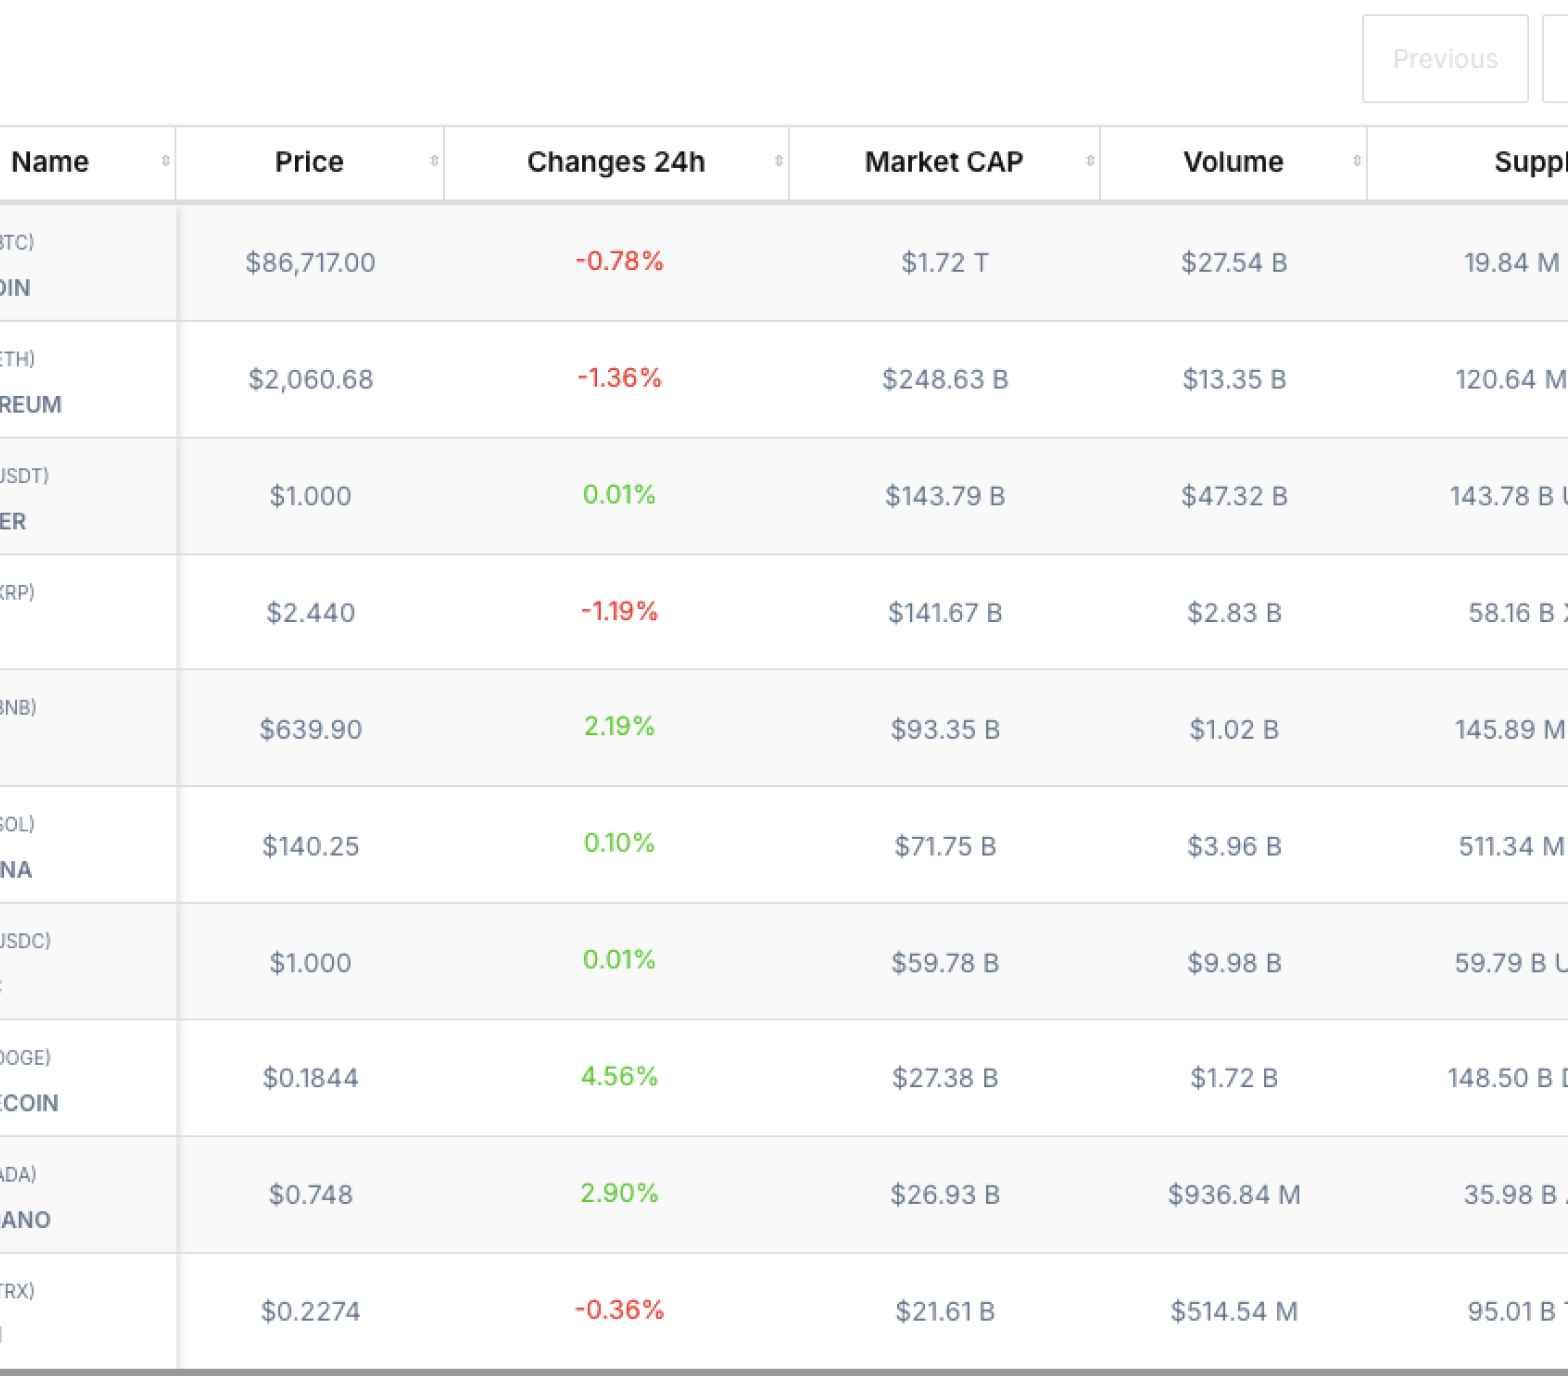Select the $2.83 B volume cell
The image size is (1568, 1376).
(1234, 613)
